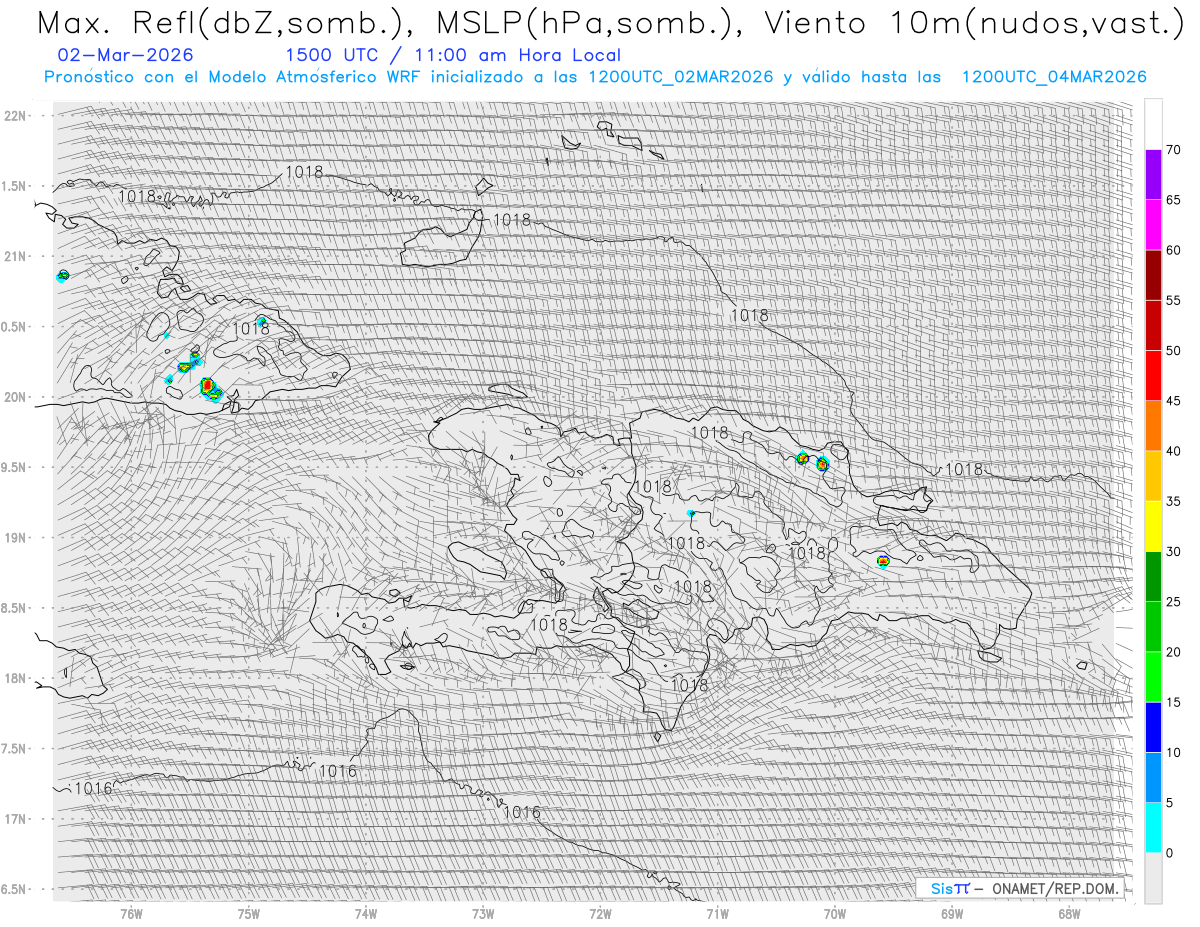
Task: Click the gold 35–40 dBZ color band
Action: [x=1153, y=476]
